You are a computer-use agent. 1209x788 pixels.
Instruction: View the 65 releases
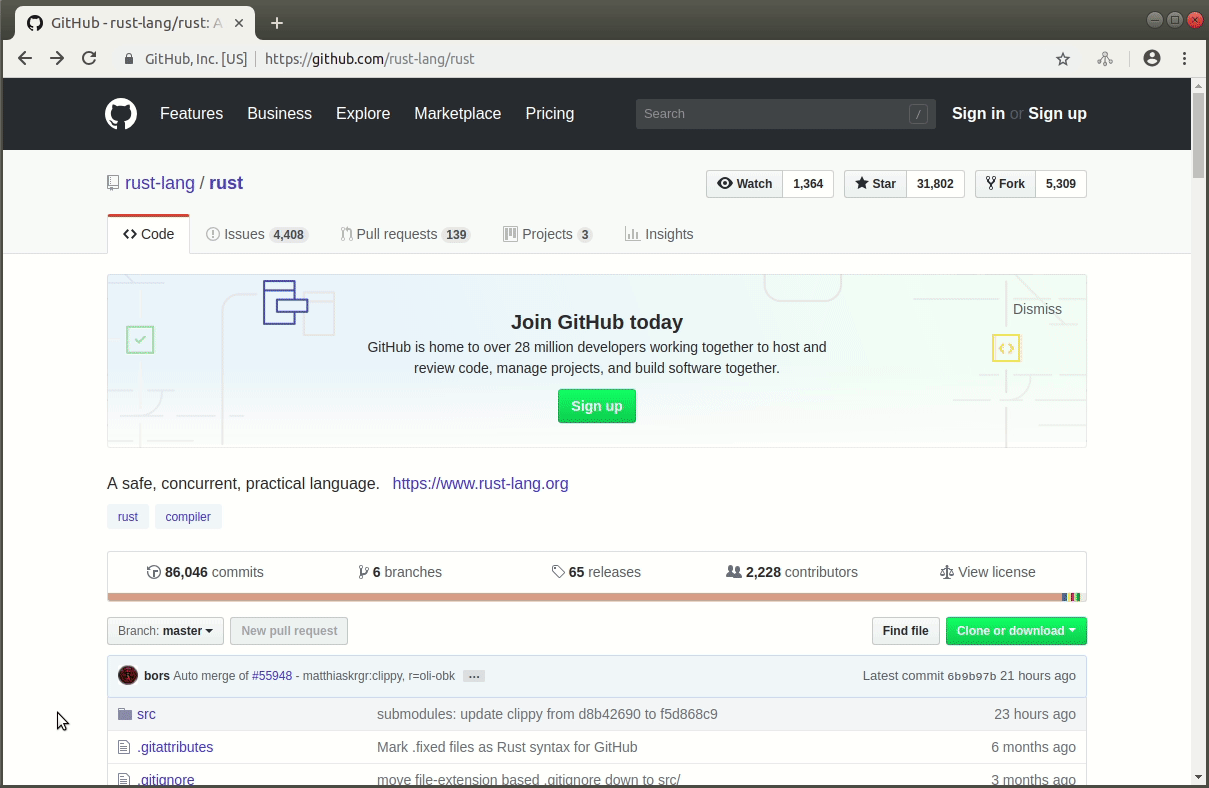point(596,572)
